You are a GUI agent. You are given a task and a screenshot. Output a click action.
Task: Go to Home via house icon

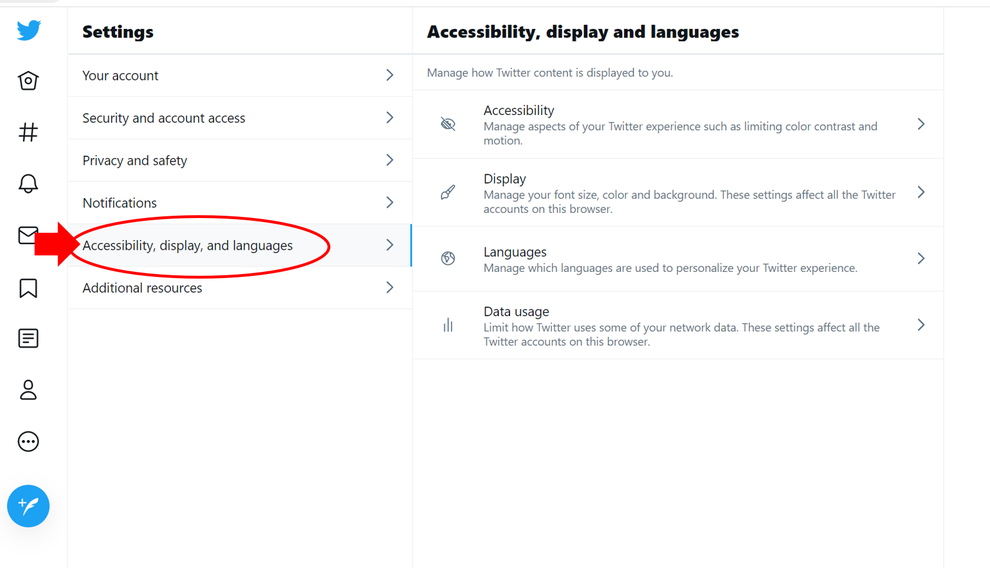(28, 81)
